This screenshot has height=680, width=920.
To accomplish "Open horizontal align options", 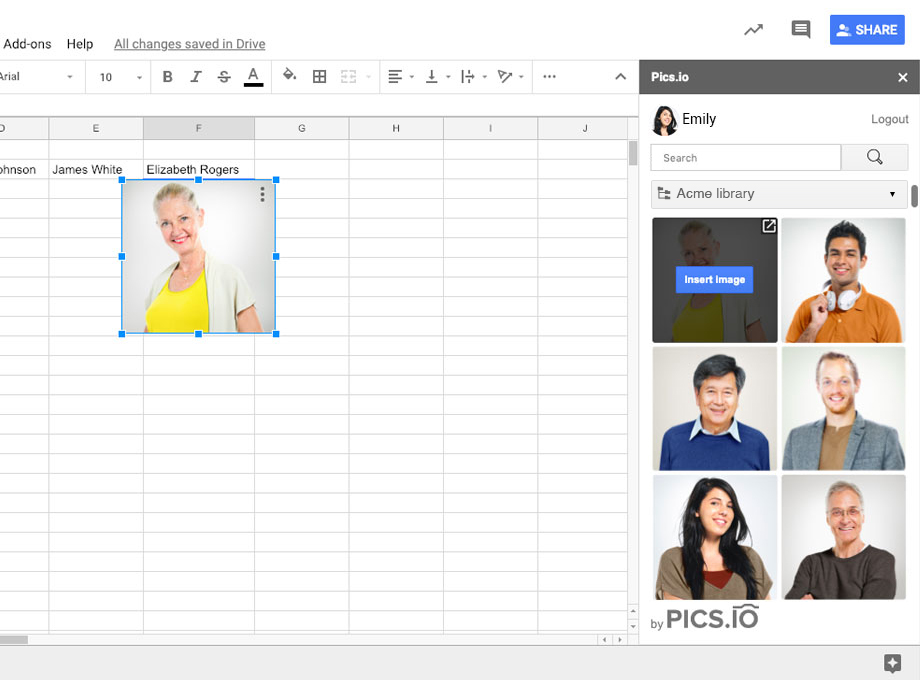I will point(401,76).
